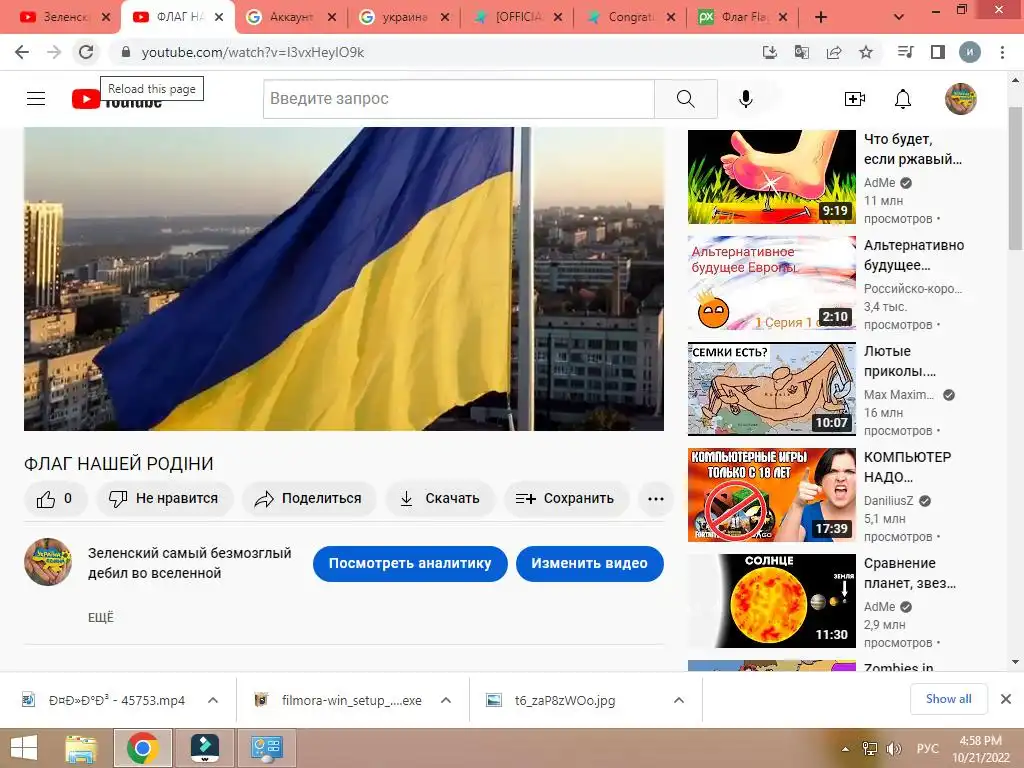Open the channel avatar beside the channel name
1024x768 pixels.
point(48,562)
